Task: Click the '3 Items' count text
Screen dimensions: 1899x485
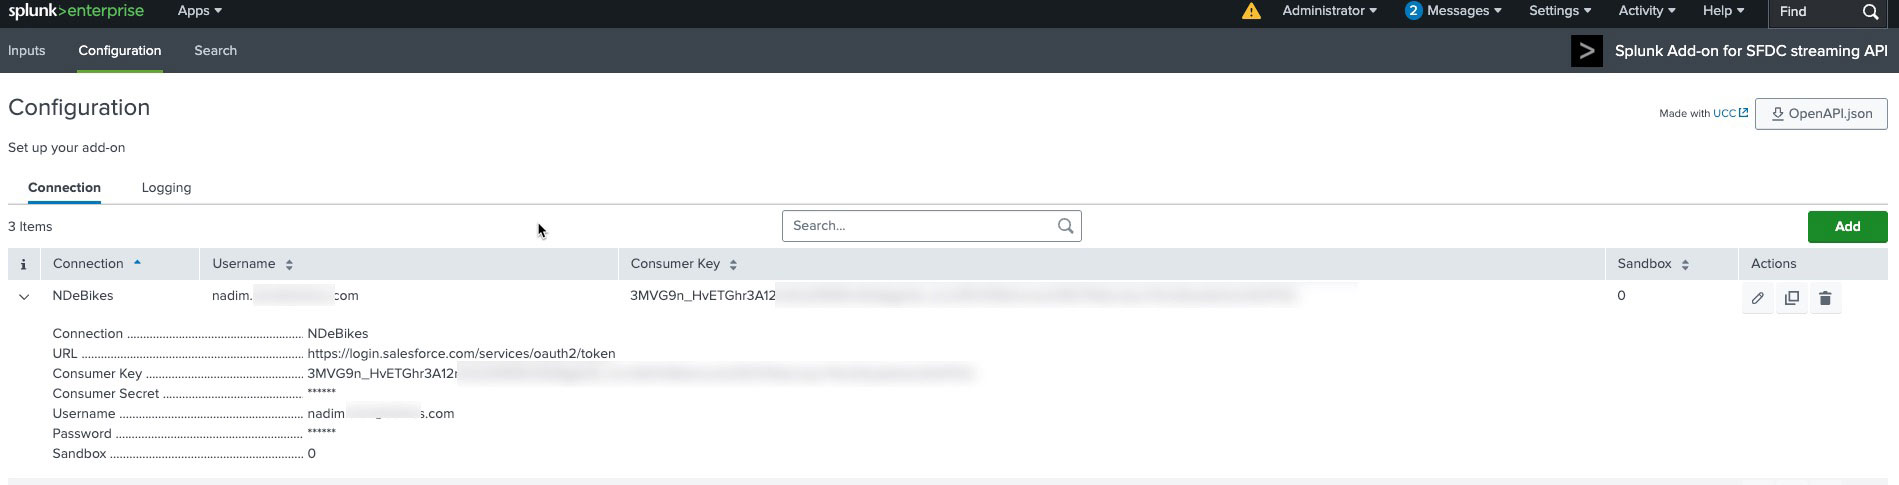Action: click(x=30, y=227)
